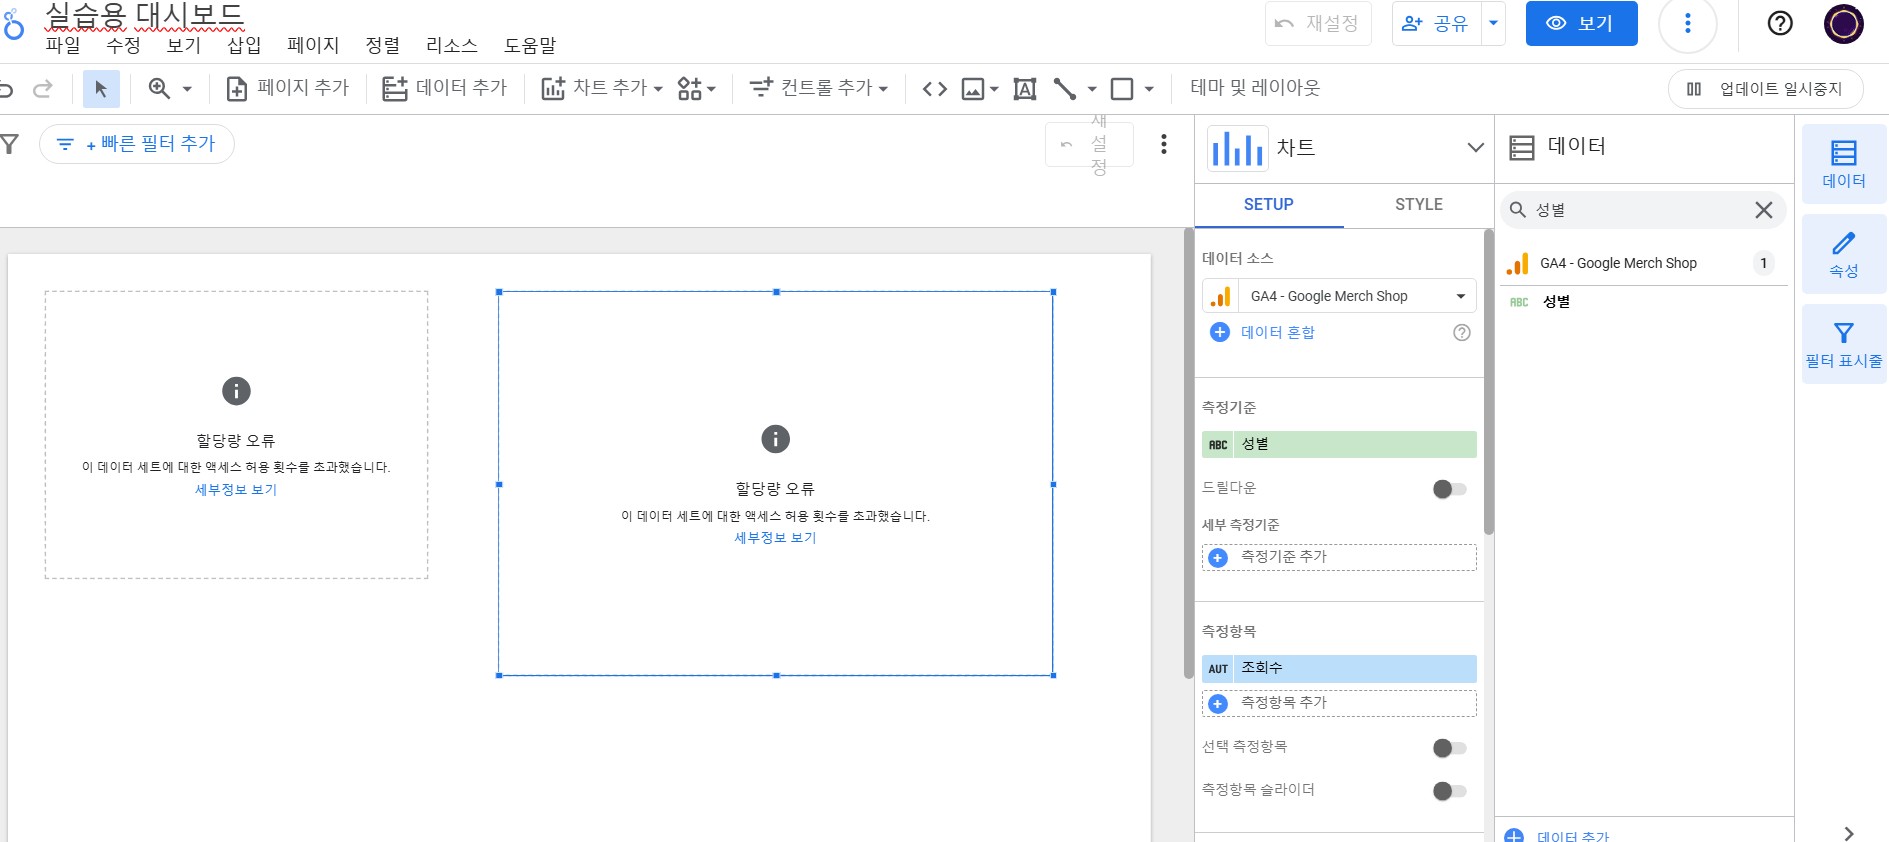The width and height of the screenshot is (1889, 842).
Task: Collapse side panel chevron at bottom right
Action: [x=1848, y=833]
